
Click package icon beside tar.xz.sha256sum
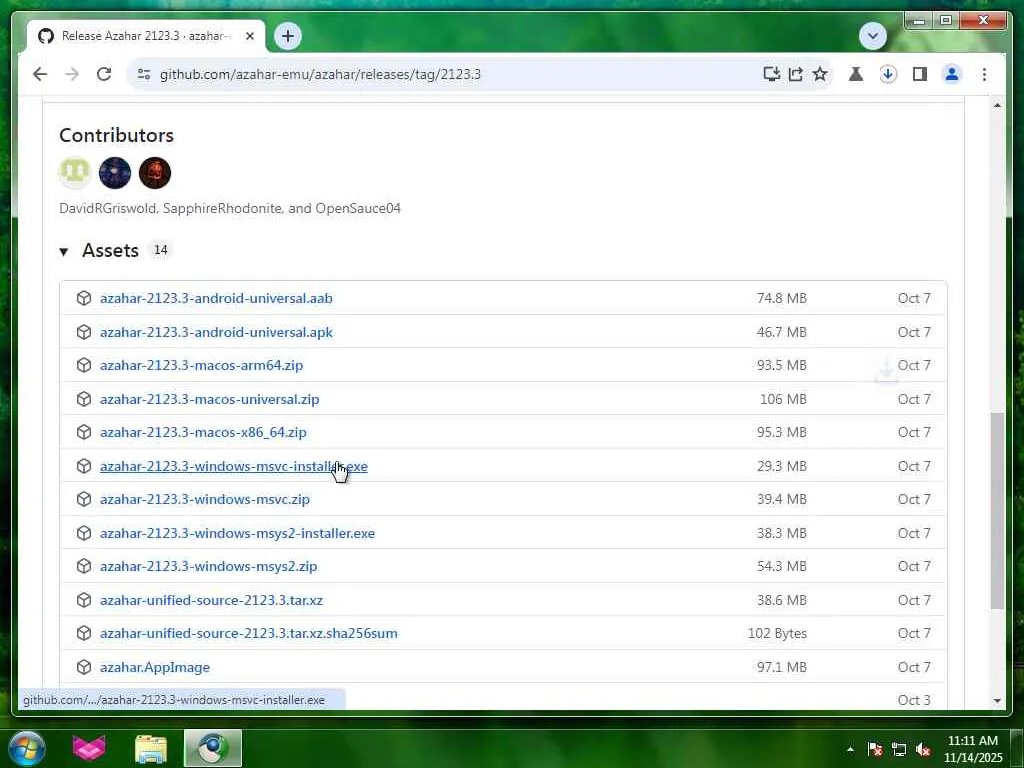[x=84, y=633]
